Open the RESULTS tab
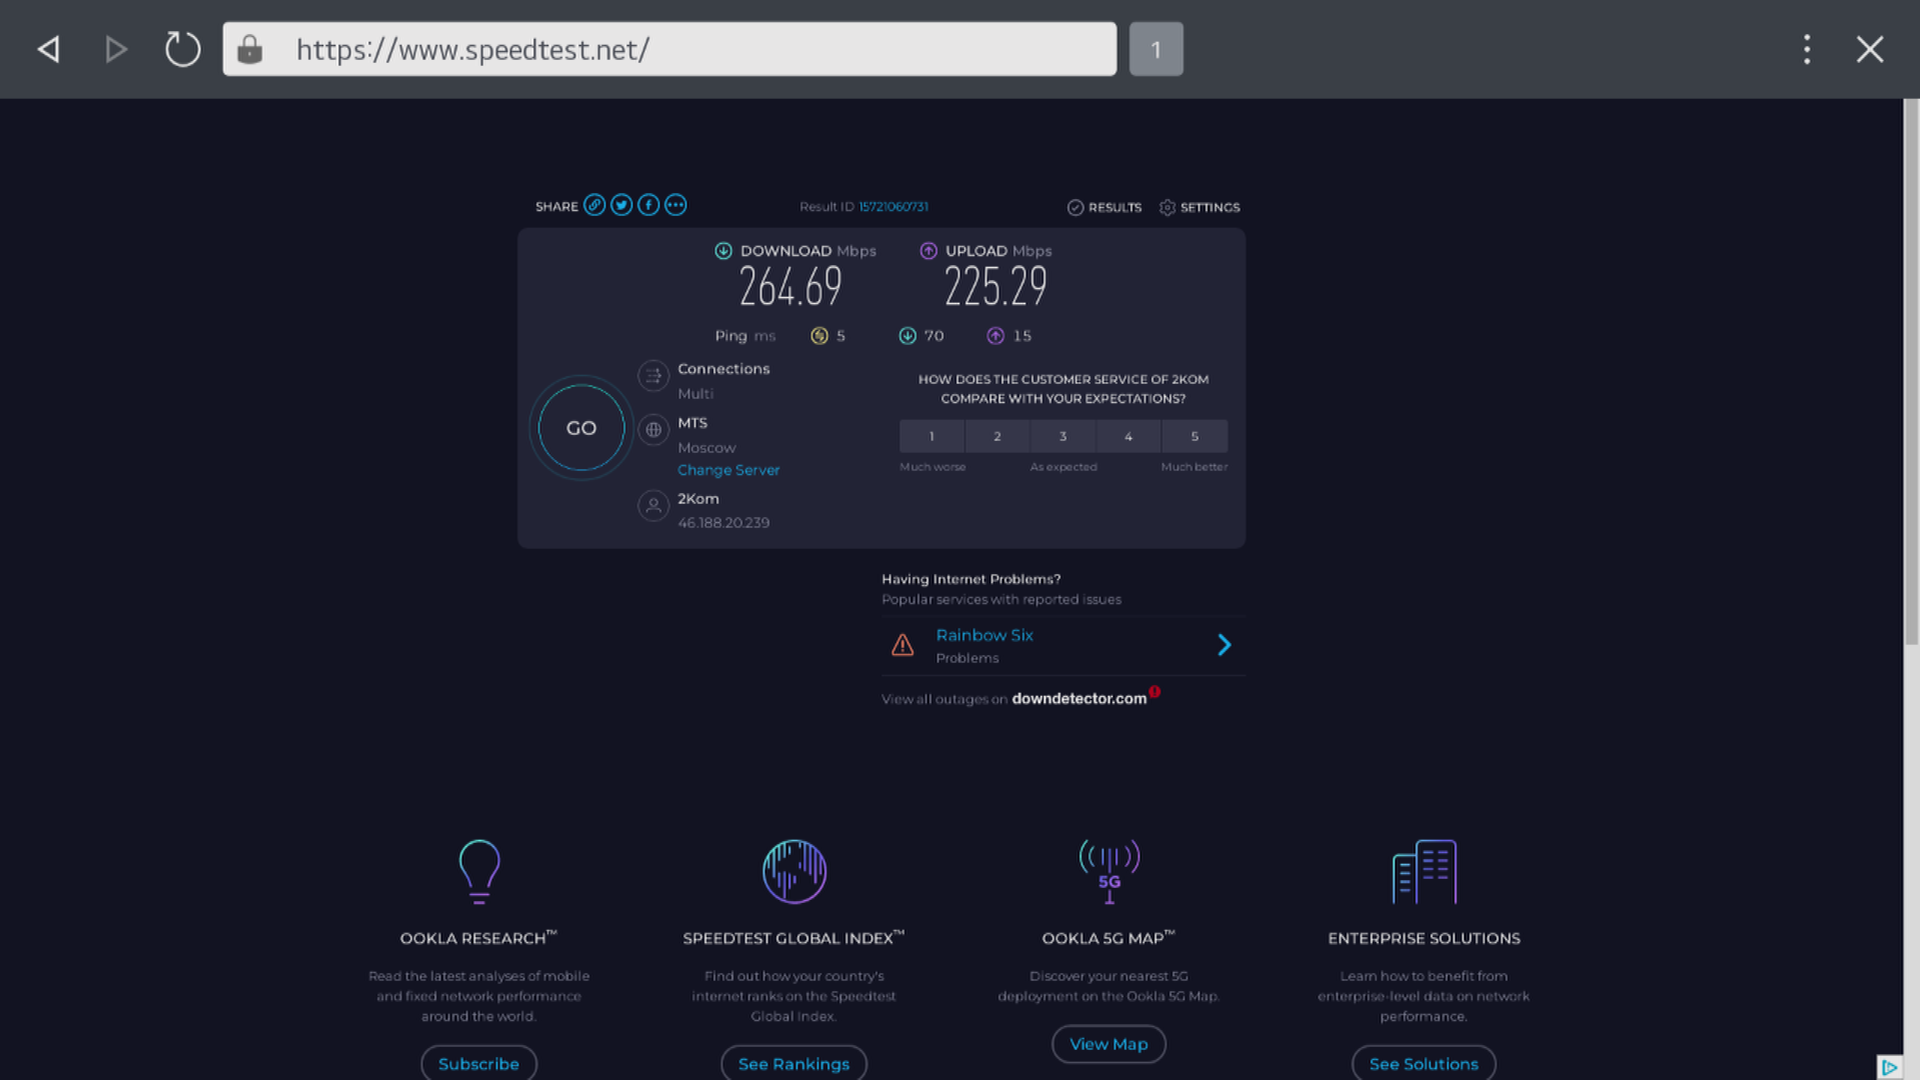Screen dimensions: 1920x1080 (1104, 207)
